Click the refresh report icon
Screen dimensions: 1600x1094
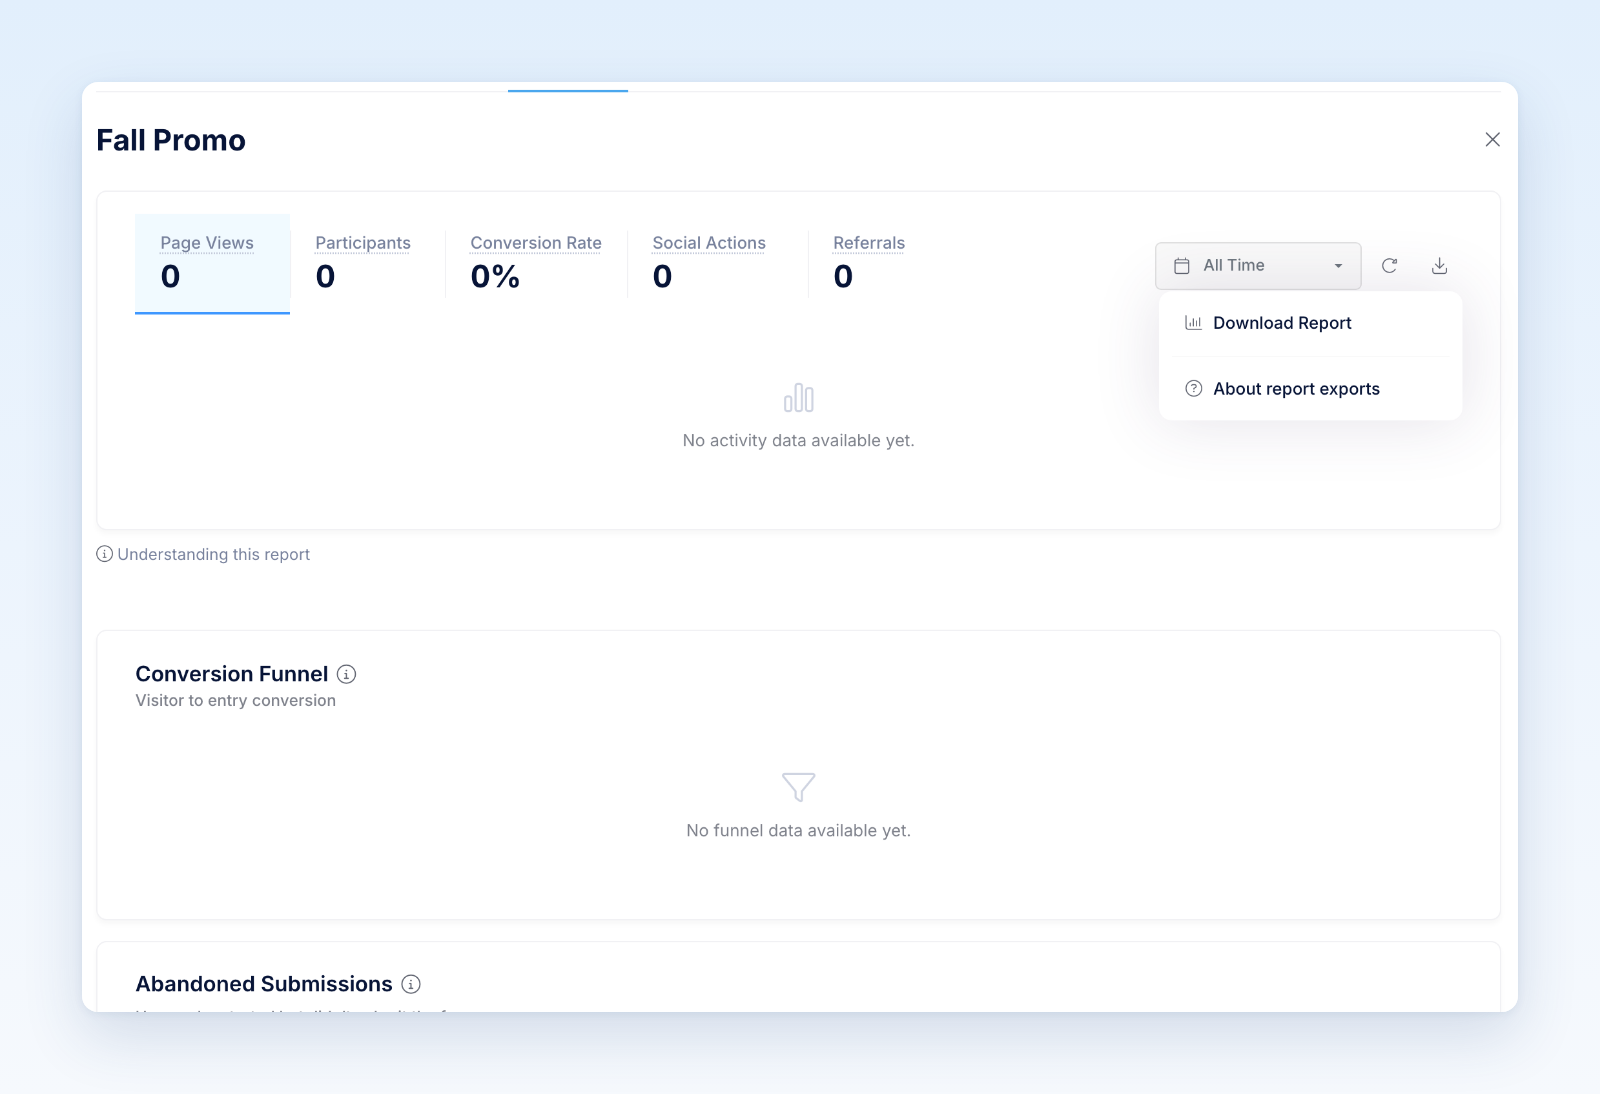(x=1389, y=266)
